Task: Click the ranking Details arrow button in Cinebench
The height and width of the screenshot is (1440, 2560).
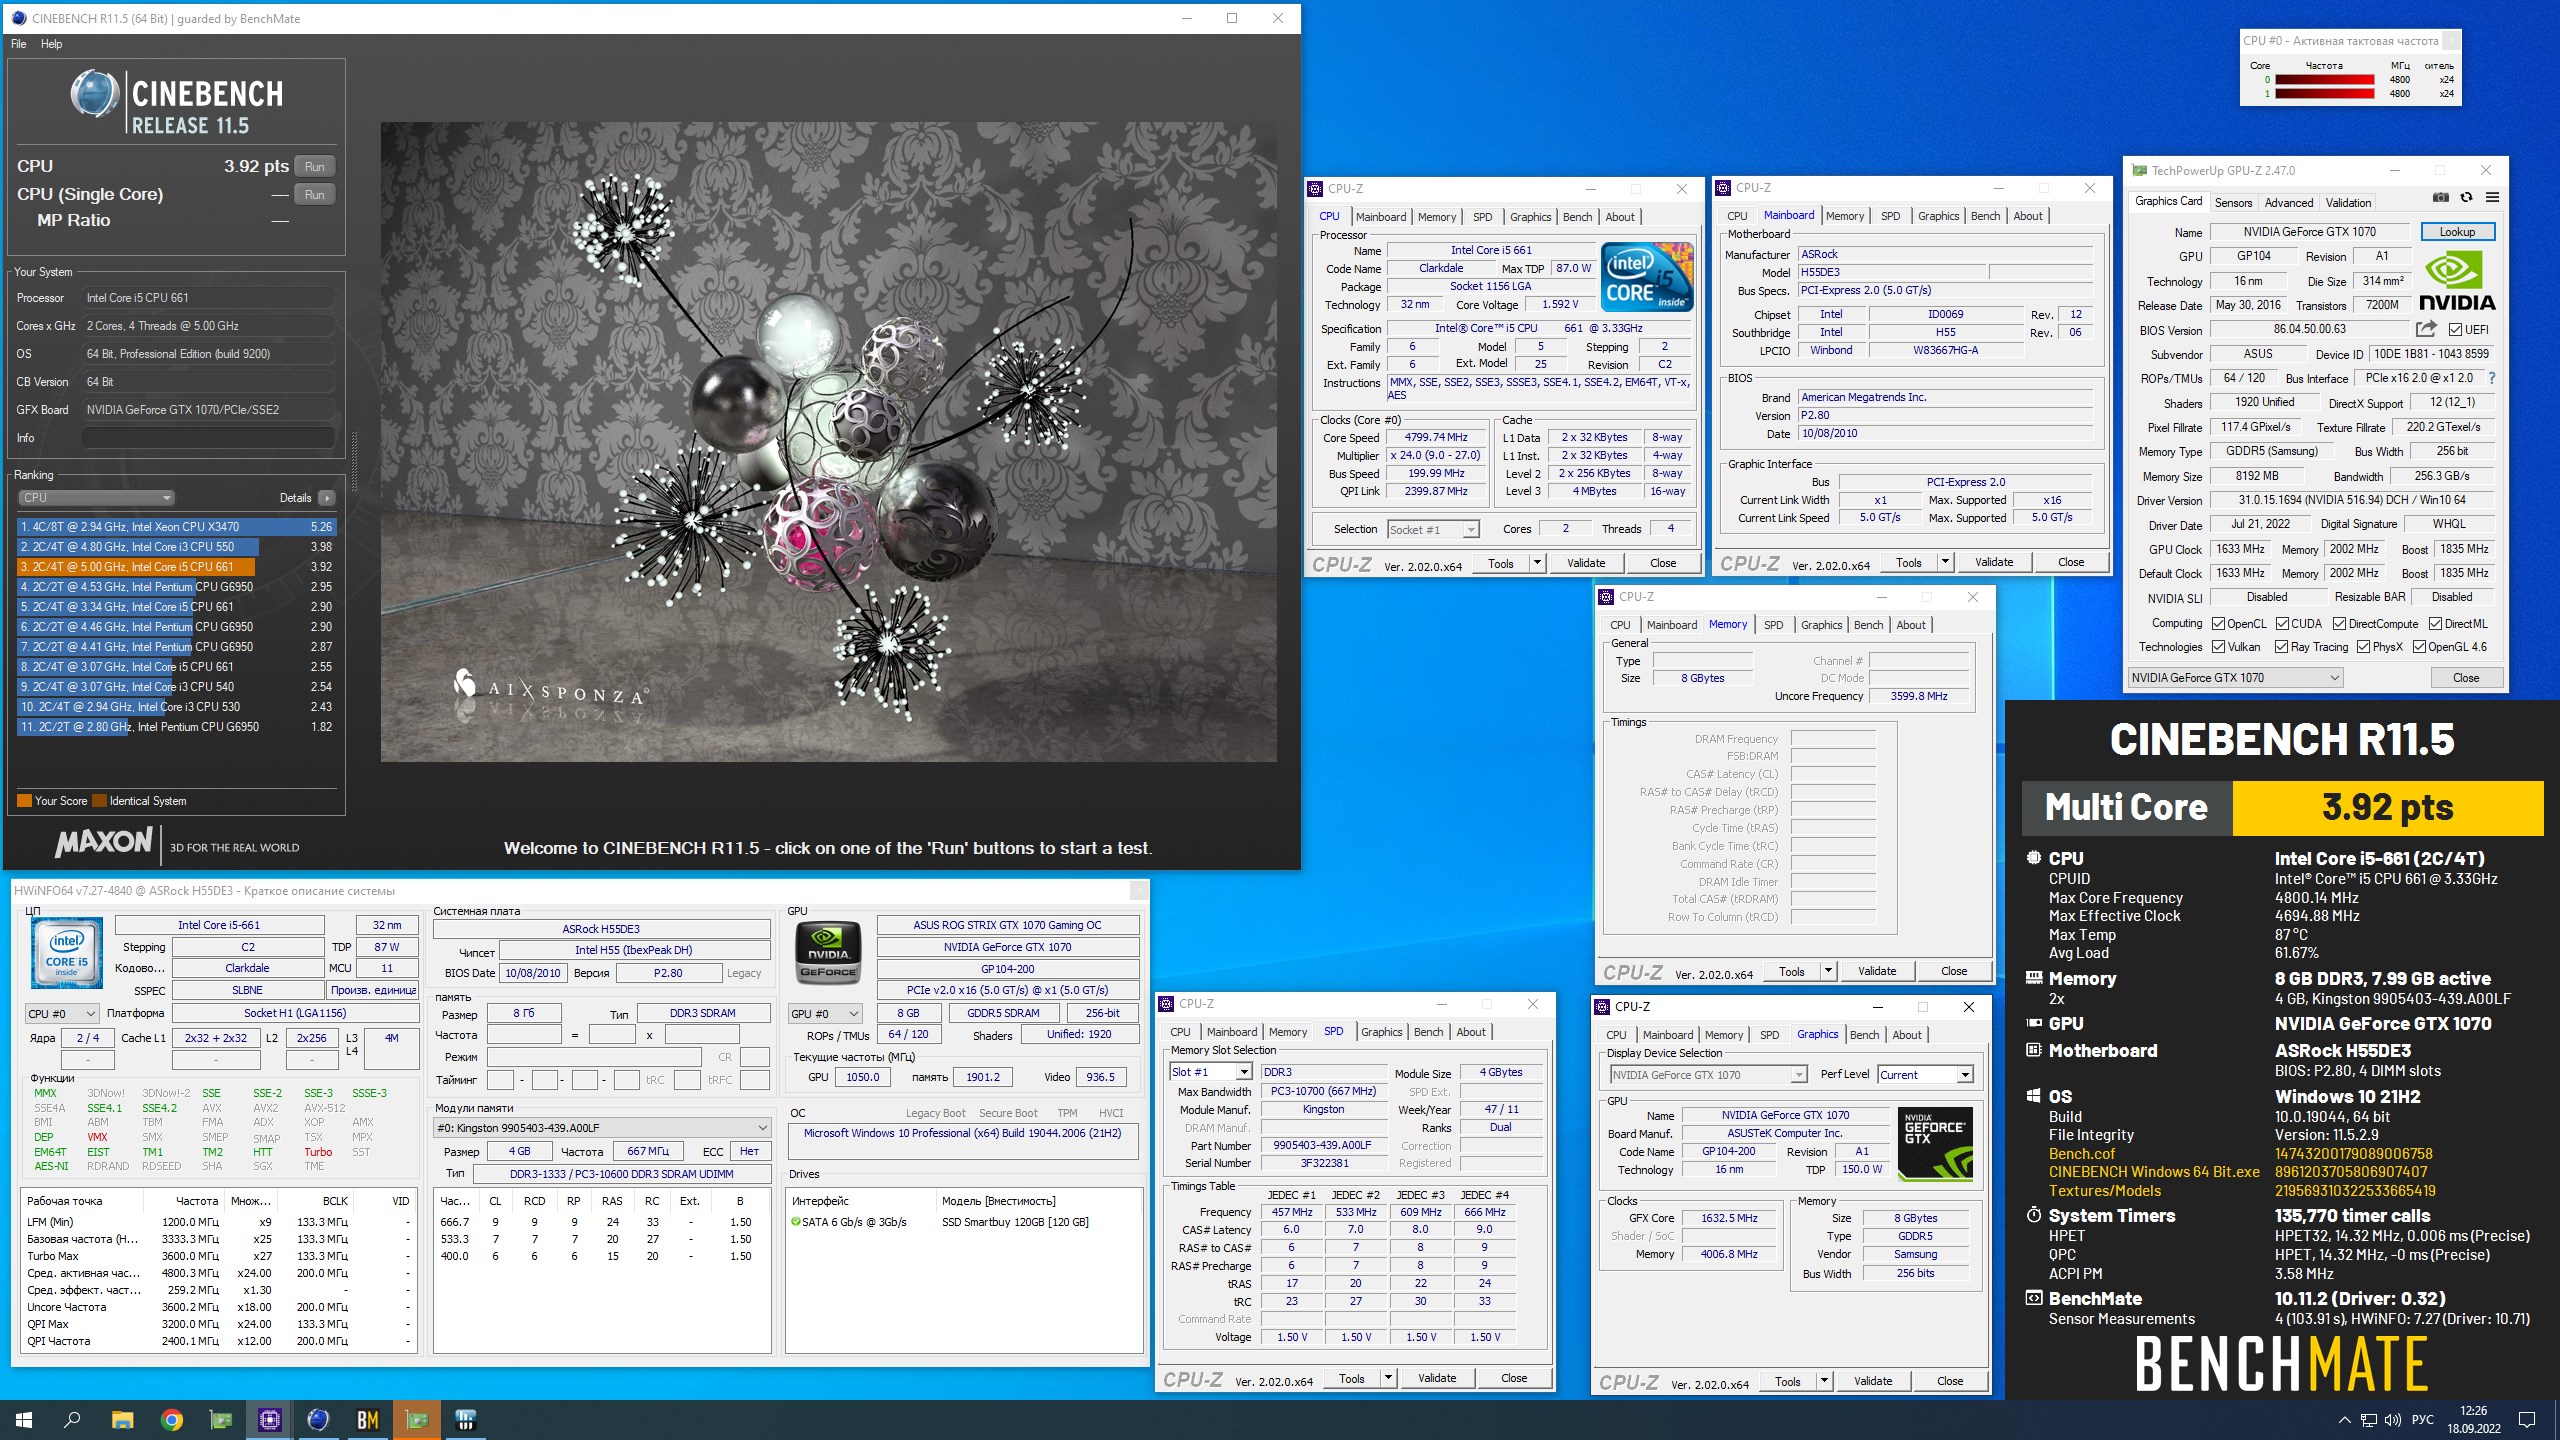Action: 326,498
